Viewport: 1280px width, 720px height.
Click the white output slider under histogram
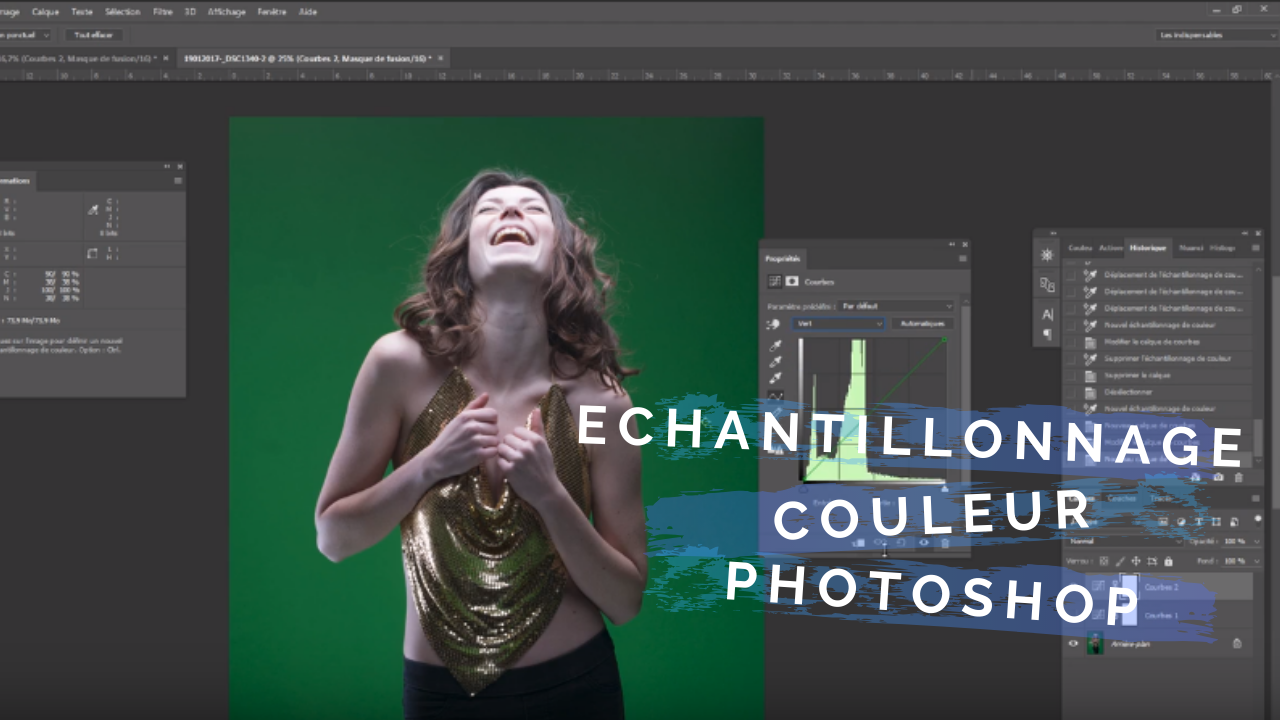945,489
